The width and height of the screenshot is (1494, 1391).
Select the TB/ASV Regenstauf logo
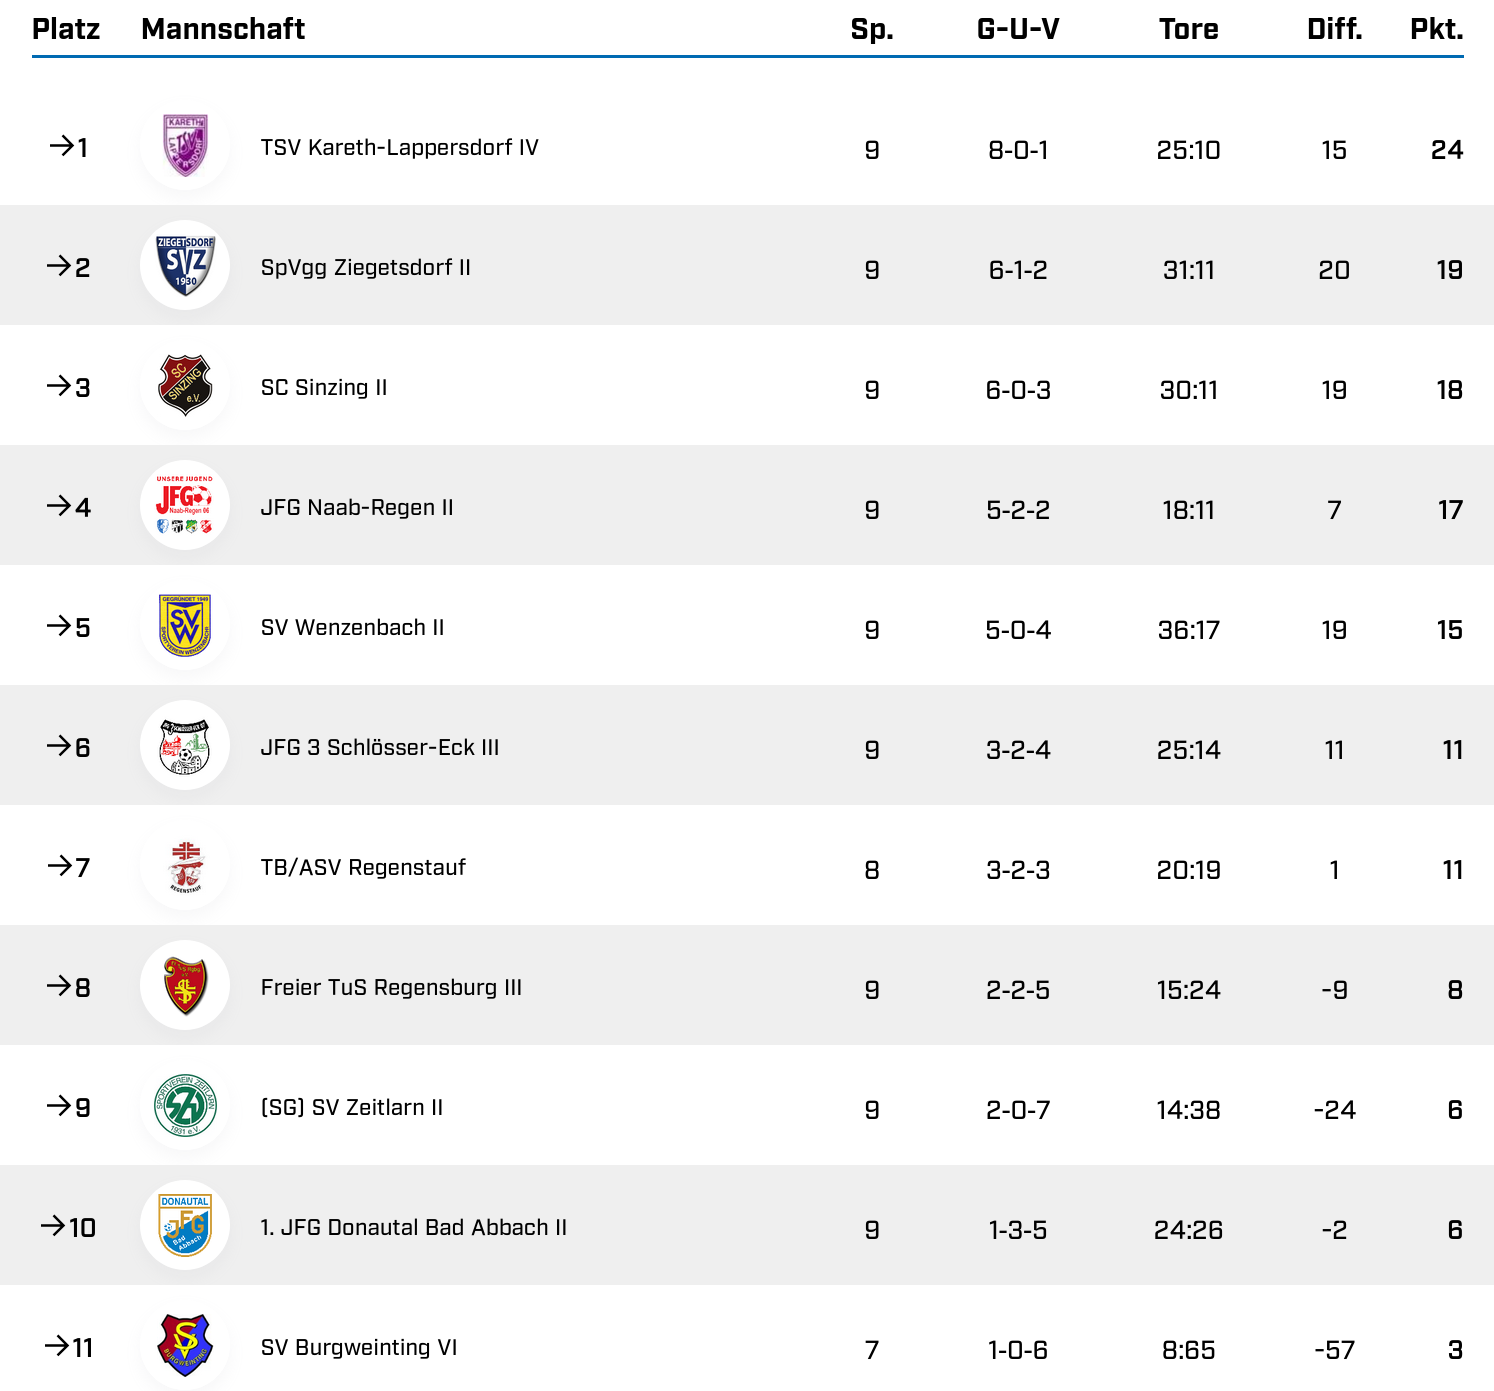pyautogui.click(x=185, y=866)
